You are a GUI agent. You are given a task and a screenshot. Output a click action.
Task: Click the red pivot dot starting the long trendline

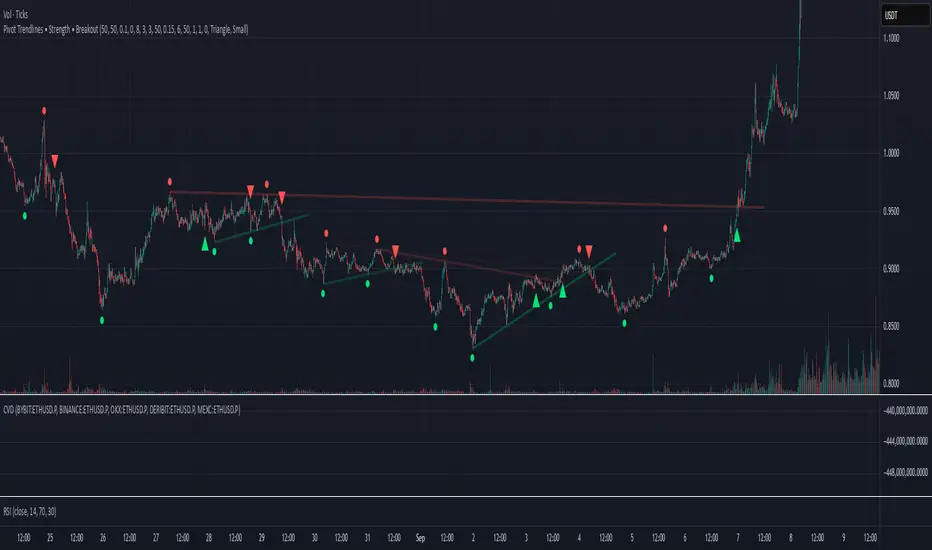(169, 181)
